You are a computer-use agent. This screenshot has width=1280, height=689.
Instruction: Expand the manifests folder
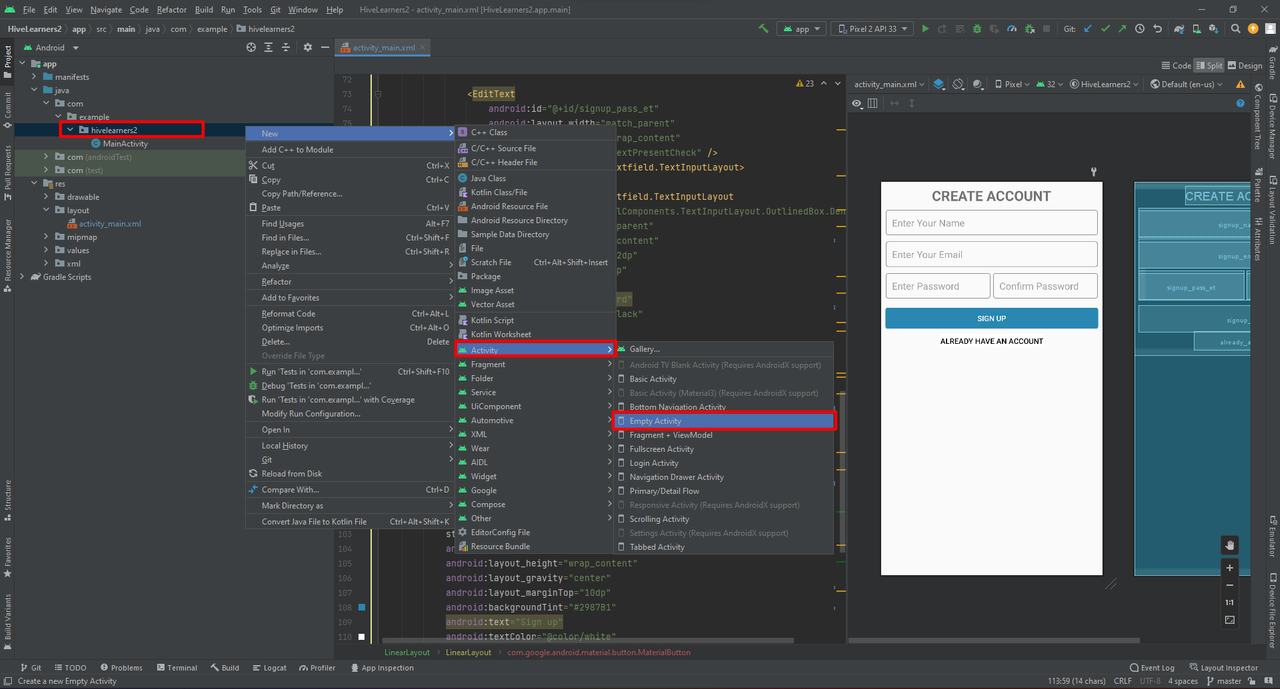34,76
